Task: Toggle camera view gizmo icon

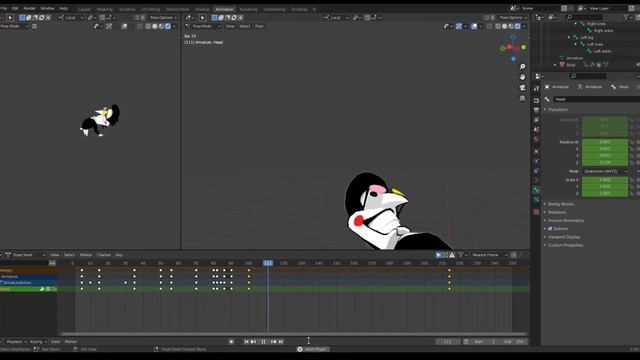Action: point(522,88)
